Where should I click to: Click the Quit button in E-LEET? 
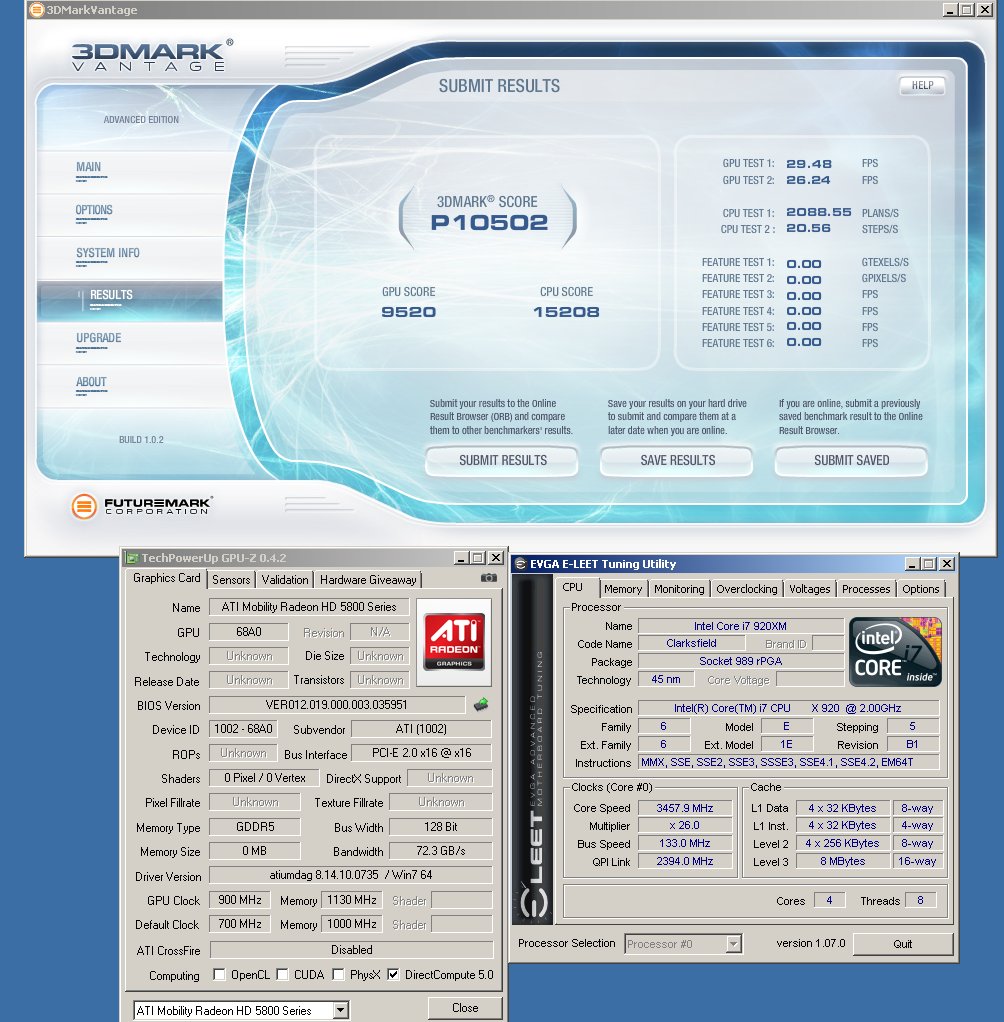coord(902,943)
